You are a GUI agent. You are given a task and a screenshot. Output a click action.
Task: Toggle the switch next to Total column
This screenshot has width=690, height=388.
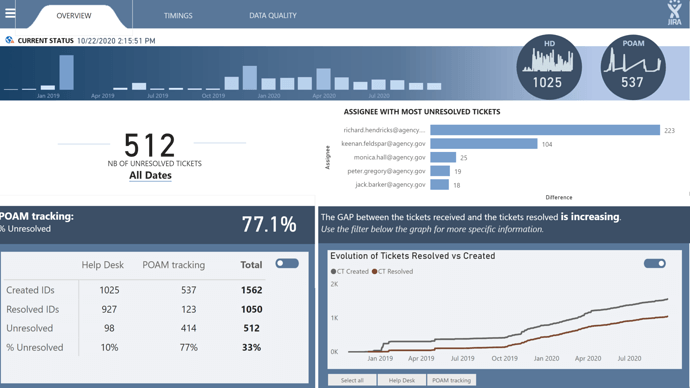(x=287, y=264)
